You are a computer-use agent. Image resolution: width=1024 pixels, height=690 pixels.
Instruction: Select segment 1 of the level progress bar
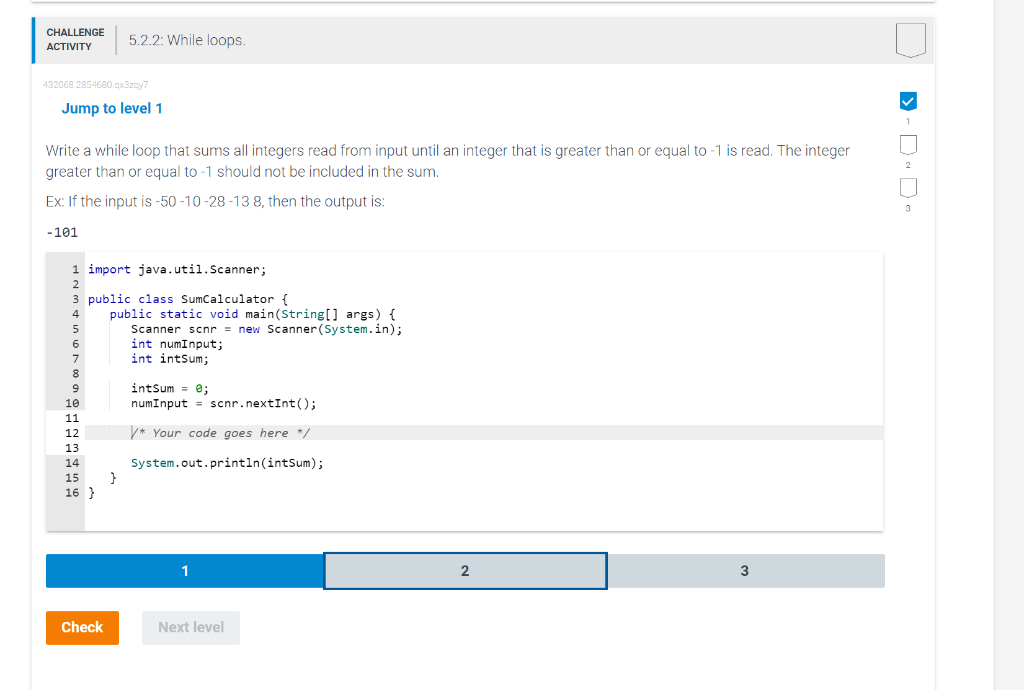184,570
